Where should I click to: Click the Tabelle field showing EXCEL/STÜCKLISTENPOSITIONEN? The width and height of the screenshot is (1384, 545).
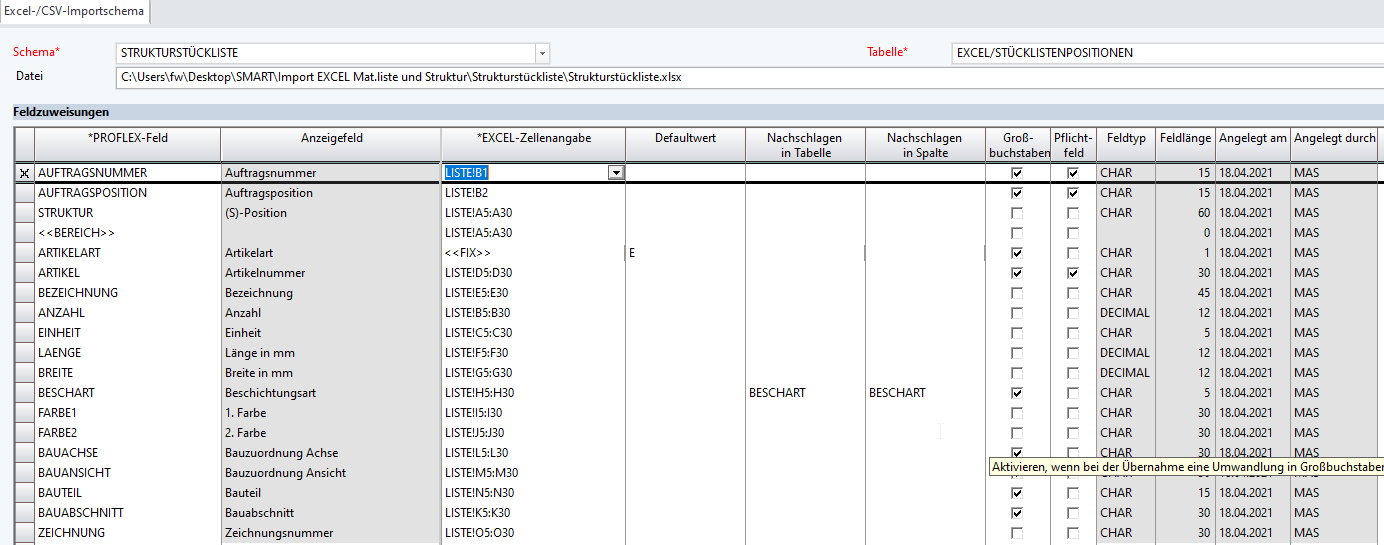1166,53
